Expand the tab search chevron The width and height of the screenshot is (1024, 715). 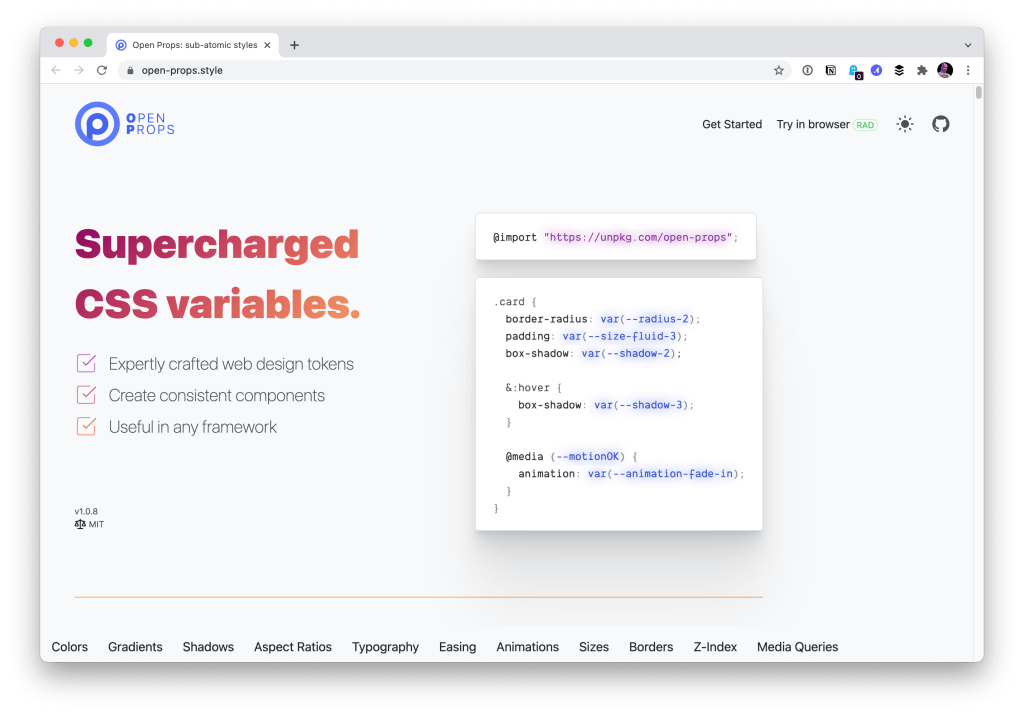(x=968, y=45)
